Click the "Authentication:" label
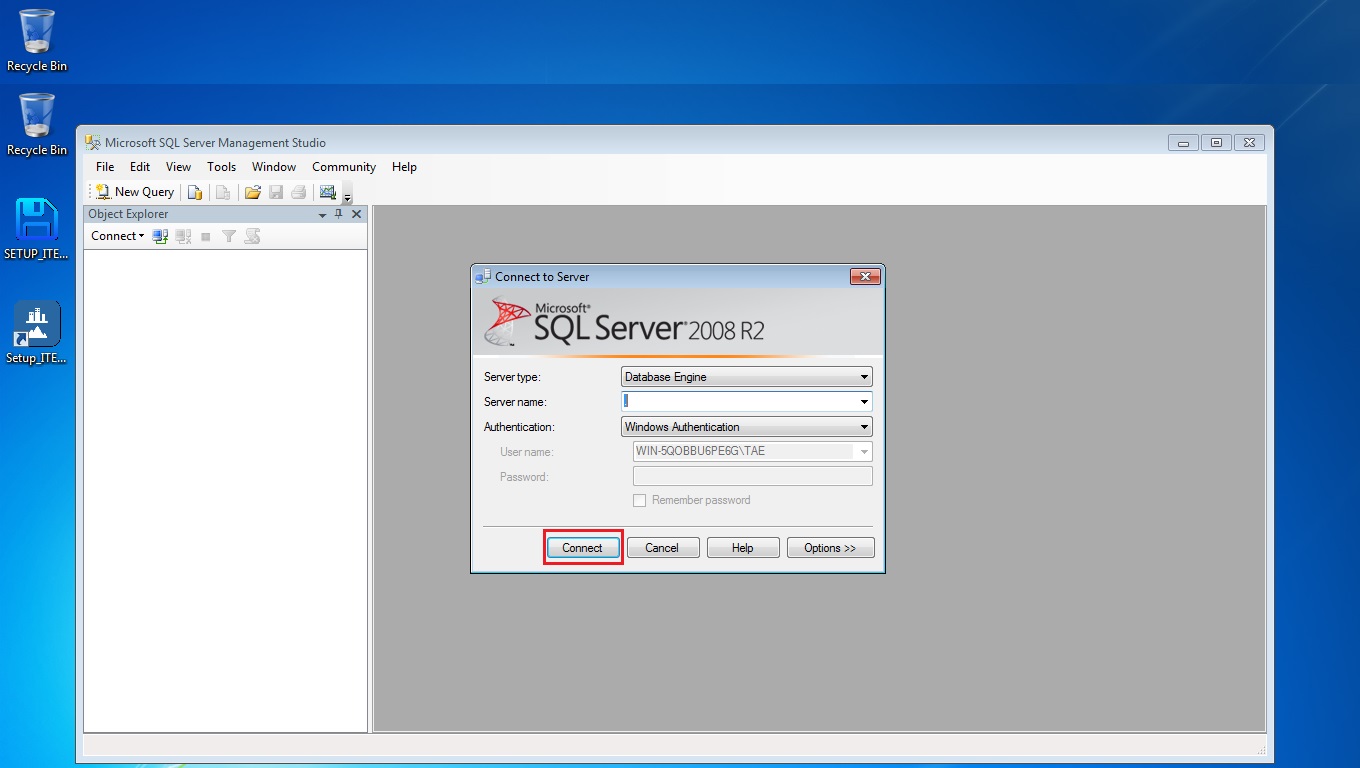The height and width of the screenshot is (768, 1360). pyautogui.click(x=519, y=427)
